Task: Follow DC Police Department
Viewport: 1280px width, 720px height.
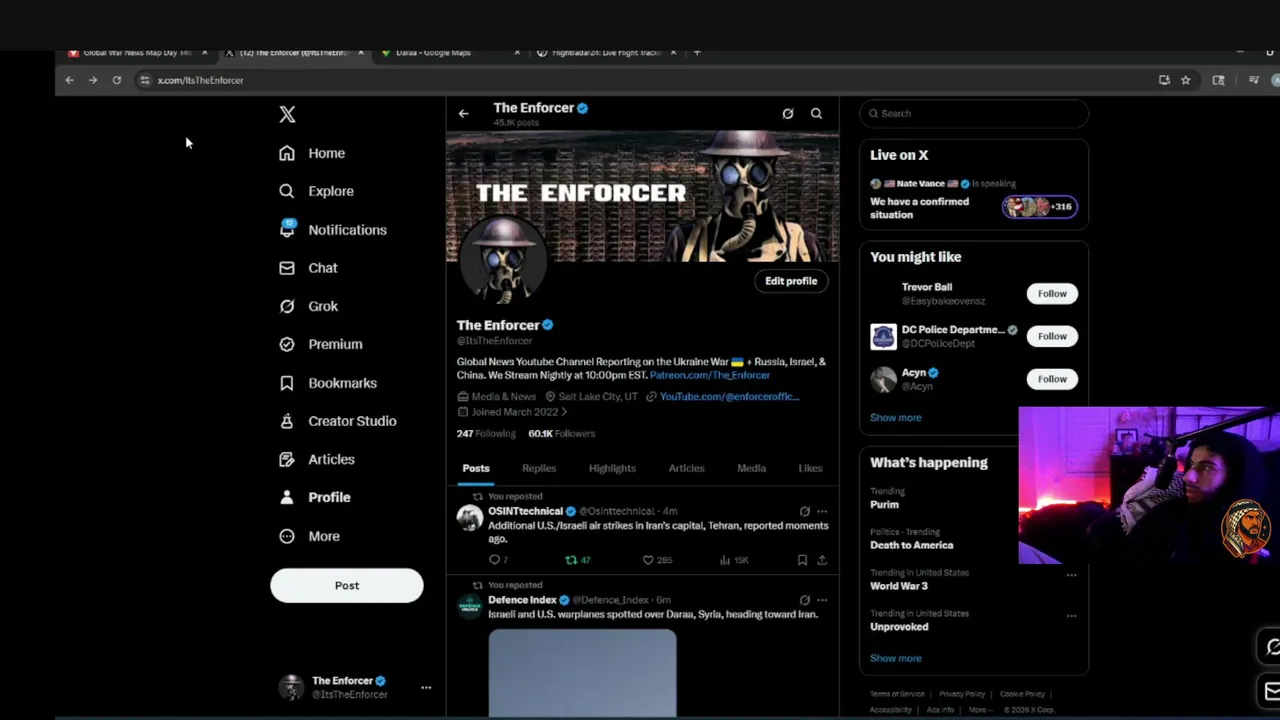Action: 1052,336
